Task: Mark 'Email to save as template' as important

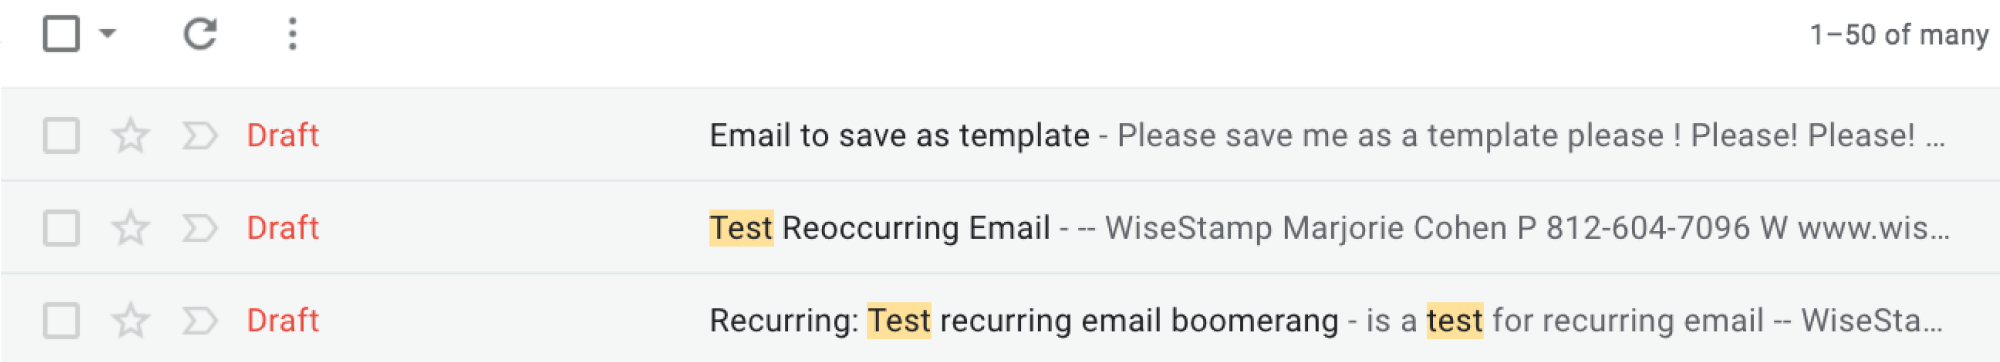Action: [200, 135]
